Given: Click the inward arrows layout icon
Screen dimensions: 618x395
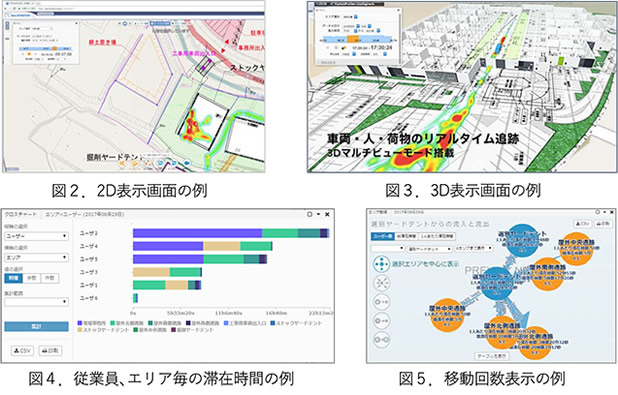Looking at the screenshot, I should 381,283.
